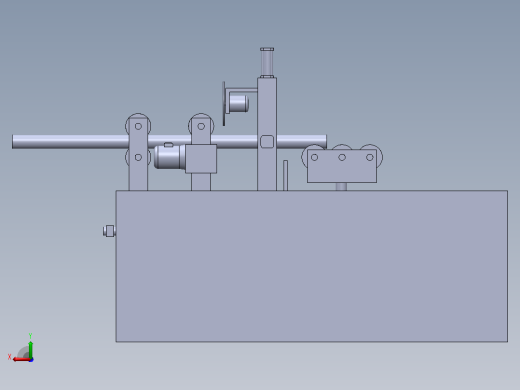Image resolution: width=520 pixels, height=390 pixels.
Task: Pick the left hole of the three-roller block
Action: (x=314, y=157)
